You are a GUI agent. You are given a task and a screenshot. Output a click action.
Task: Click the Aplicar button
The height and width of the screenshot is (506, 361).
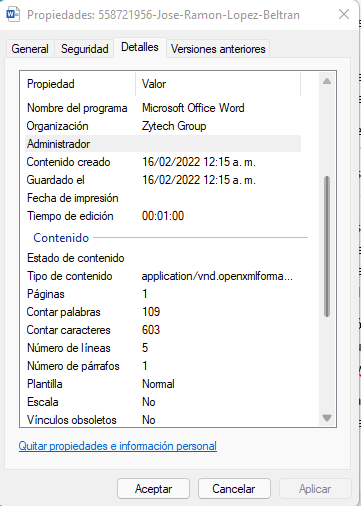(x=315, y=489)
